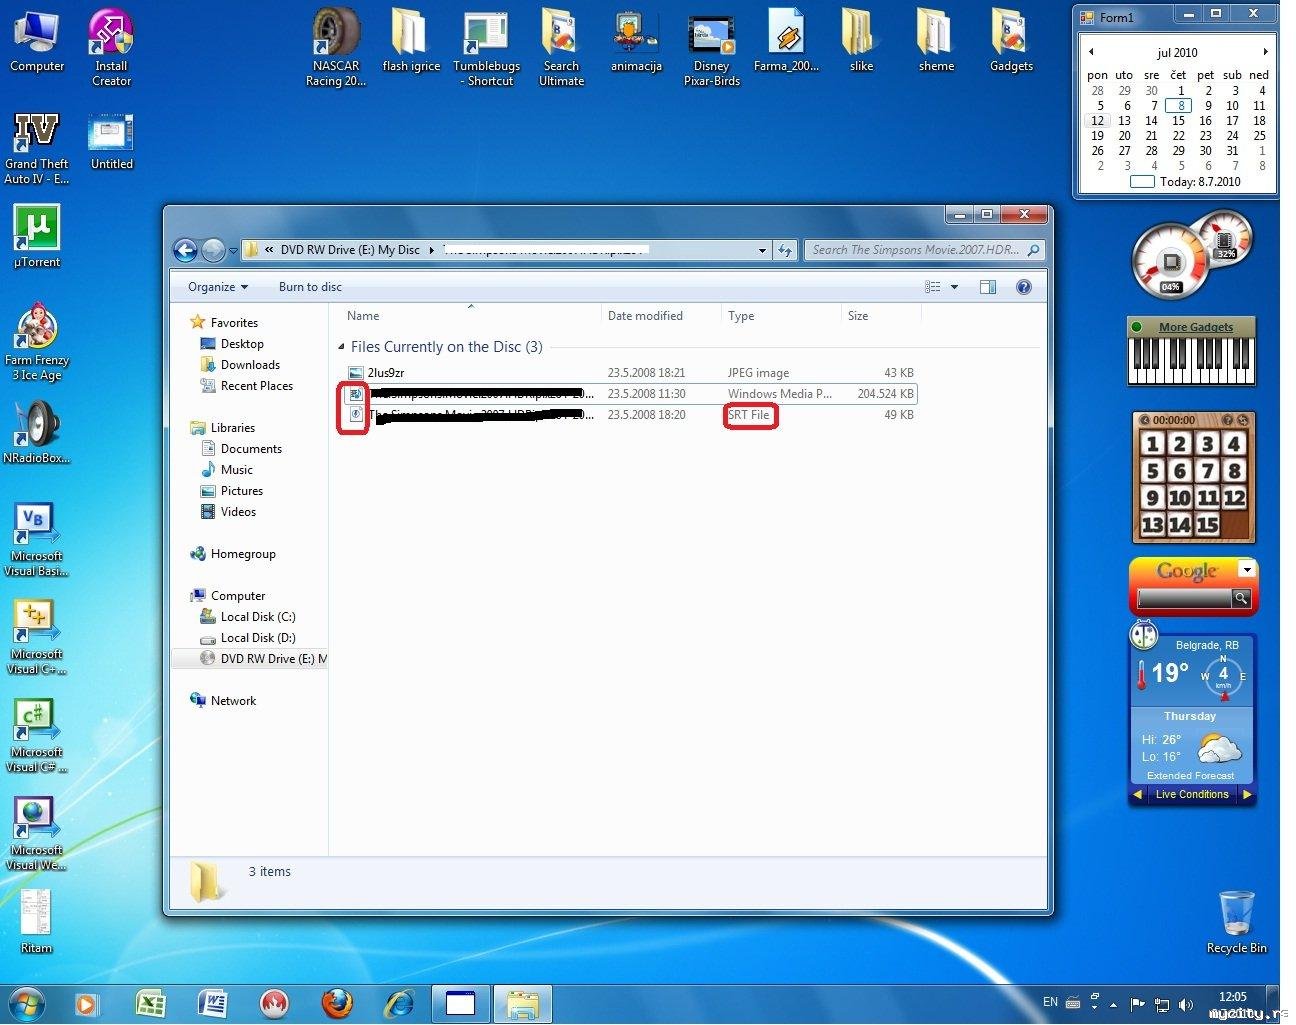
Task: Launch Microsoft Visual C++ shortcut
Action: 37,637
